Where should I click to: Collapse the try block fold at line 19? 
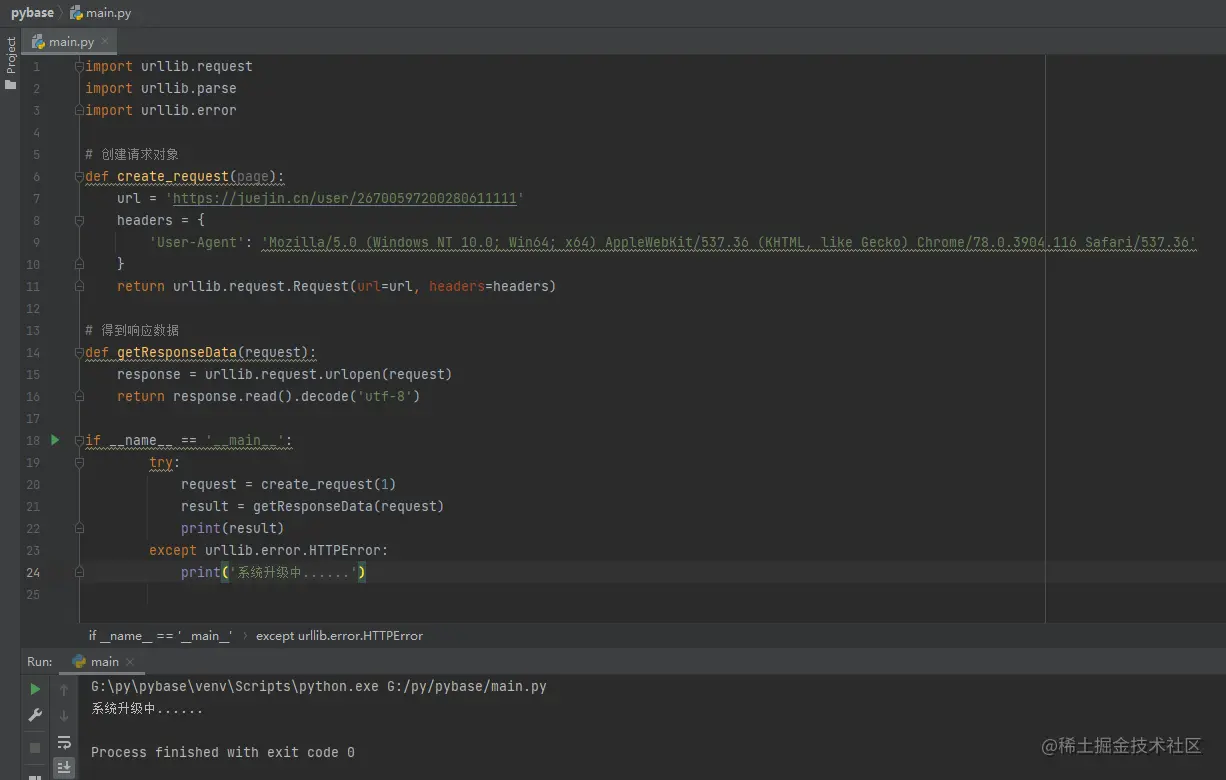(79, 462)
